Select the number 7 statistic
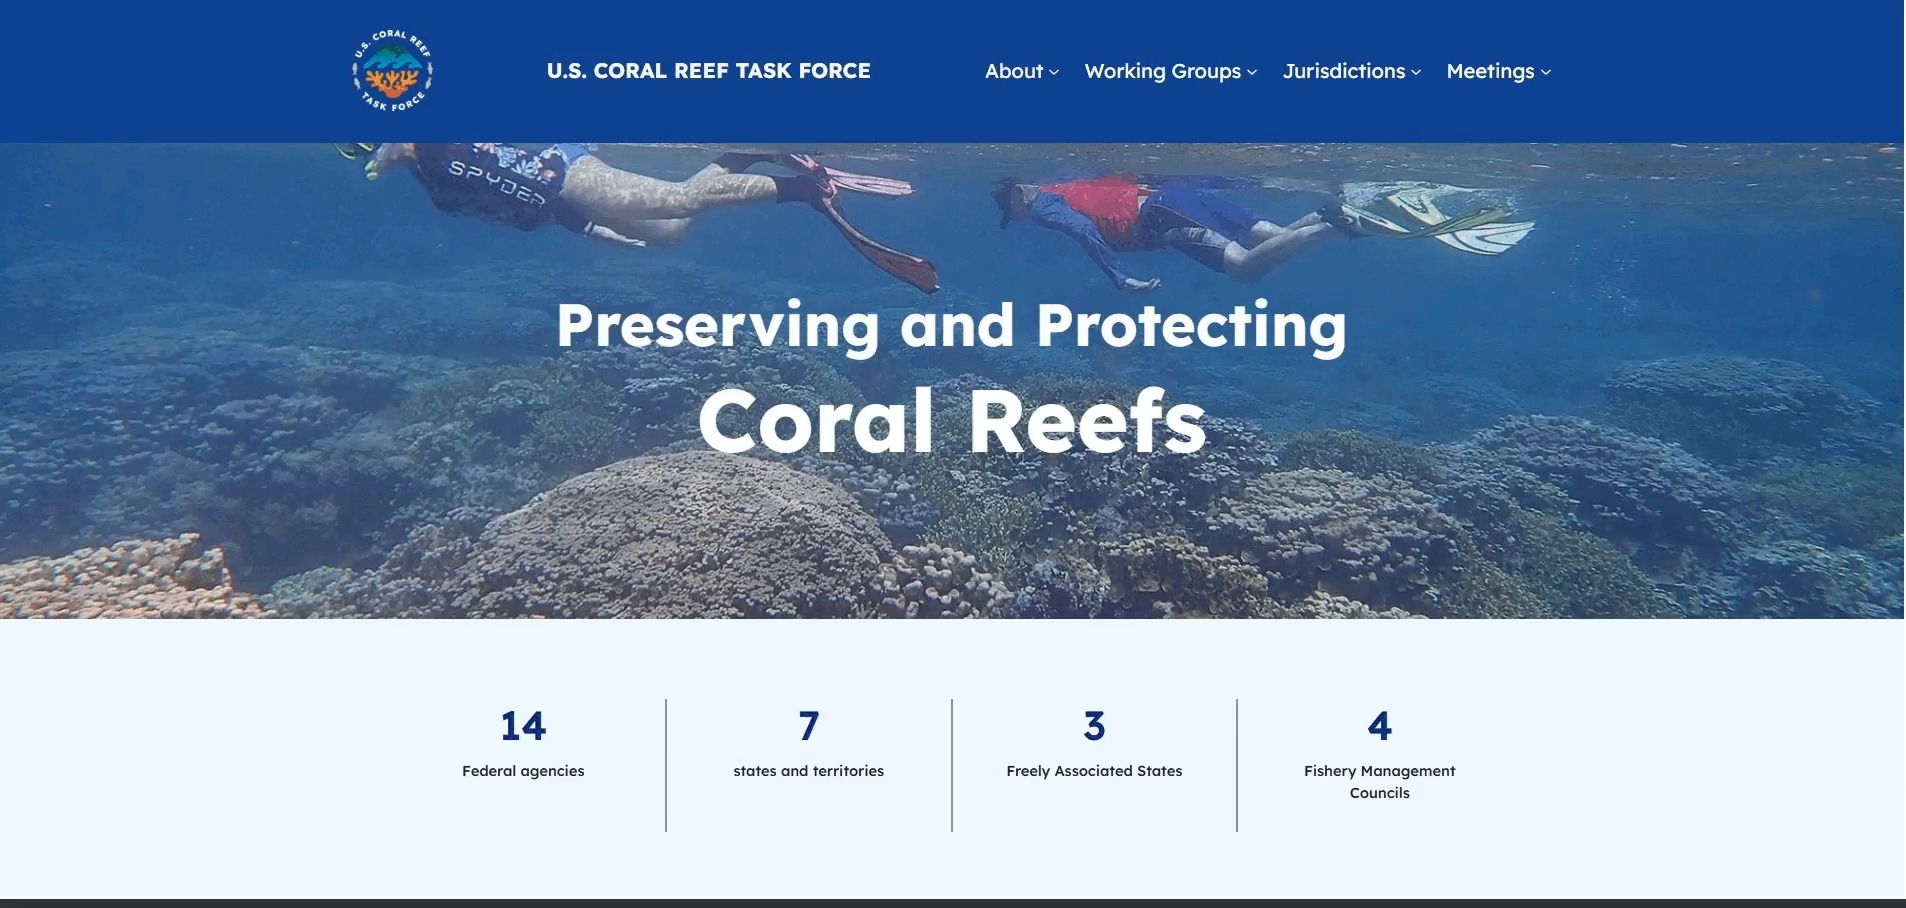The image size is (1906, 908). (x=809, y=726)
